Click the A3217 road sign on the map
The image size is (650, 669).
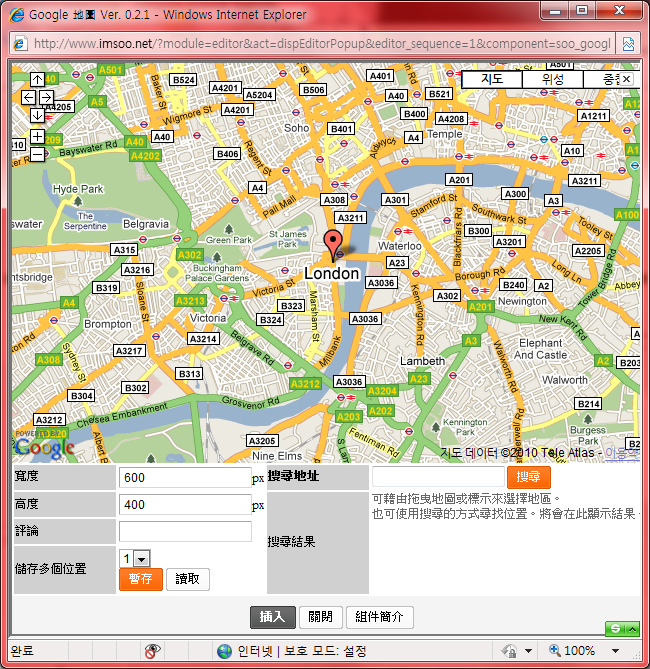129,351
